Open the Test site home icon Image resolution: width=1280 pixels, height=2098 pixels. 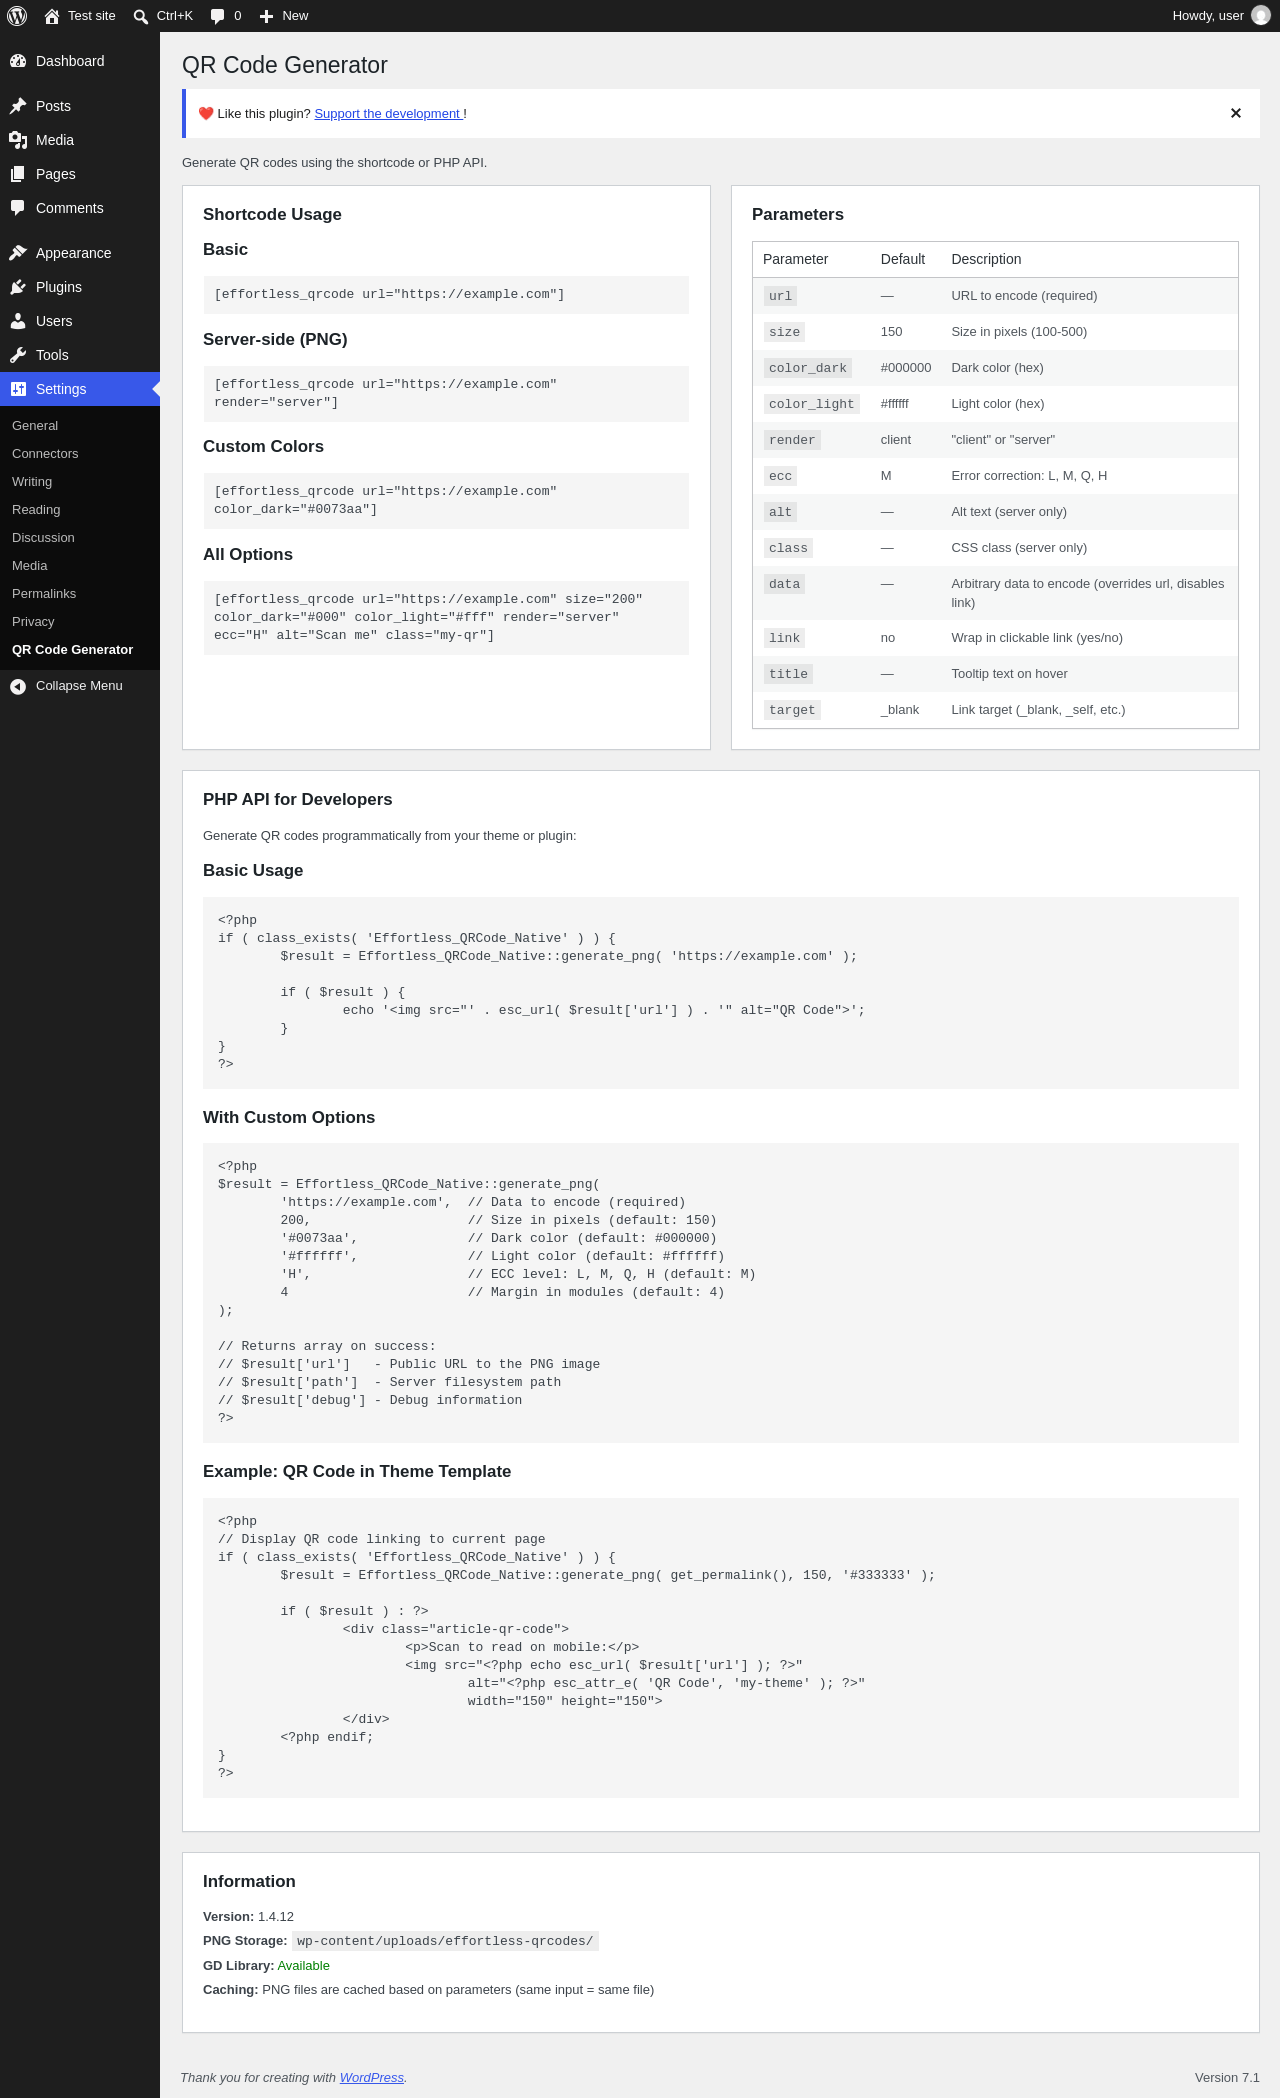(52, 16)
